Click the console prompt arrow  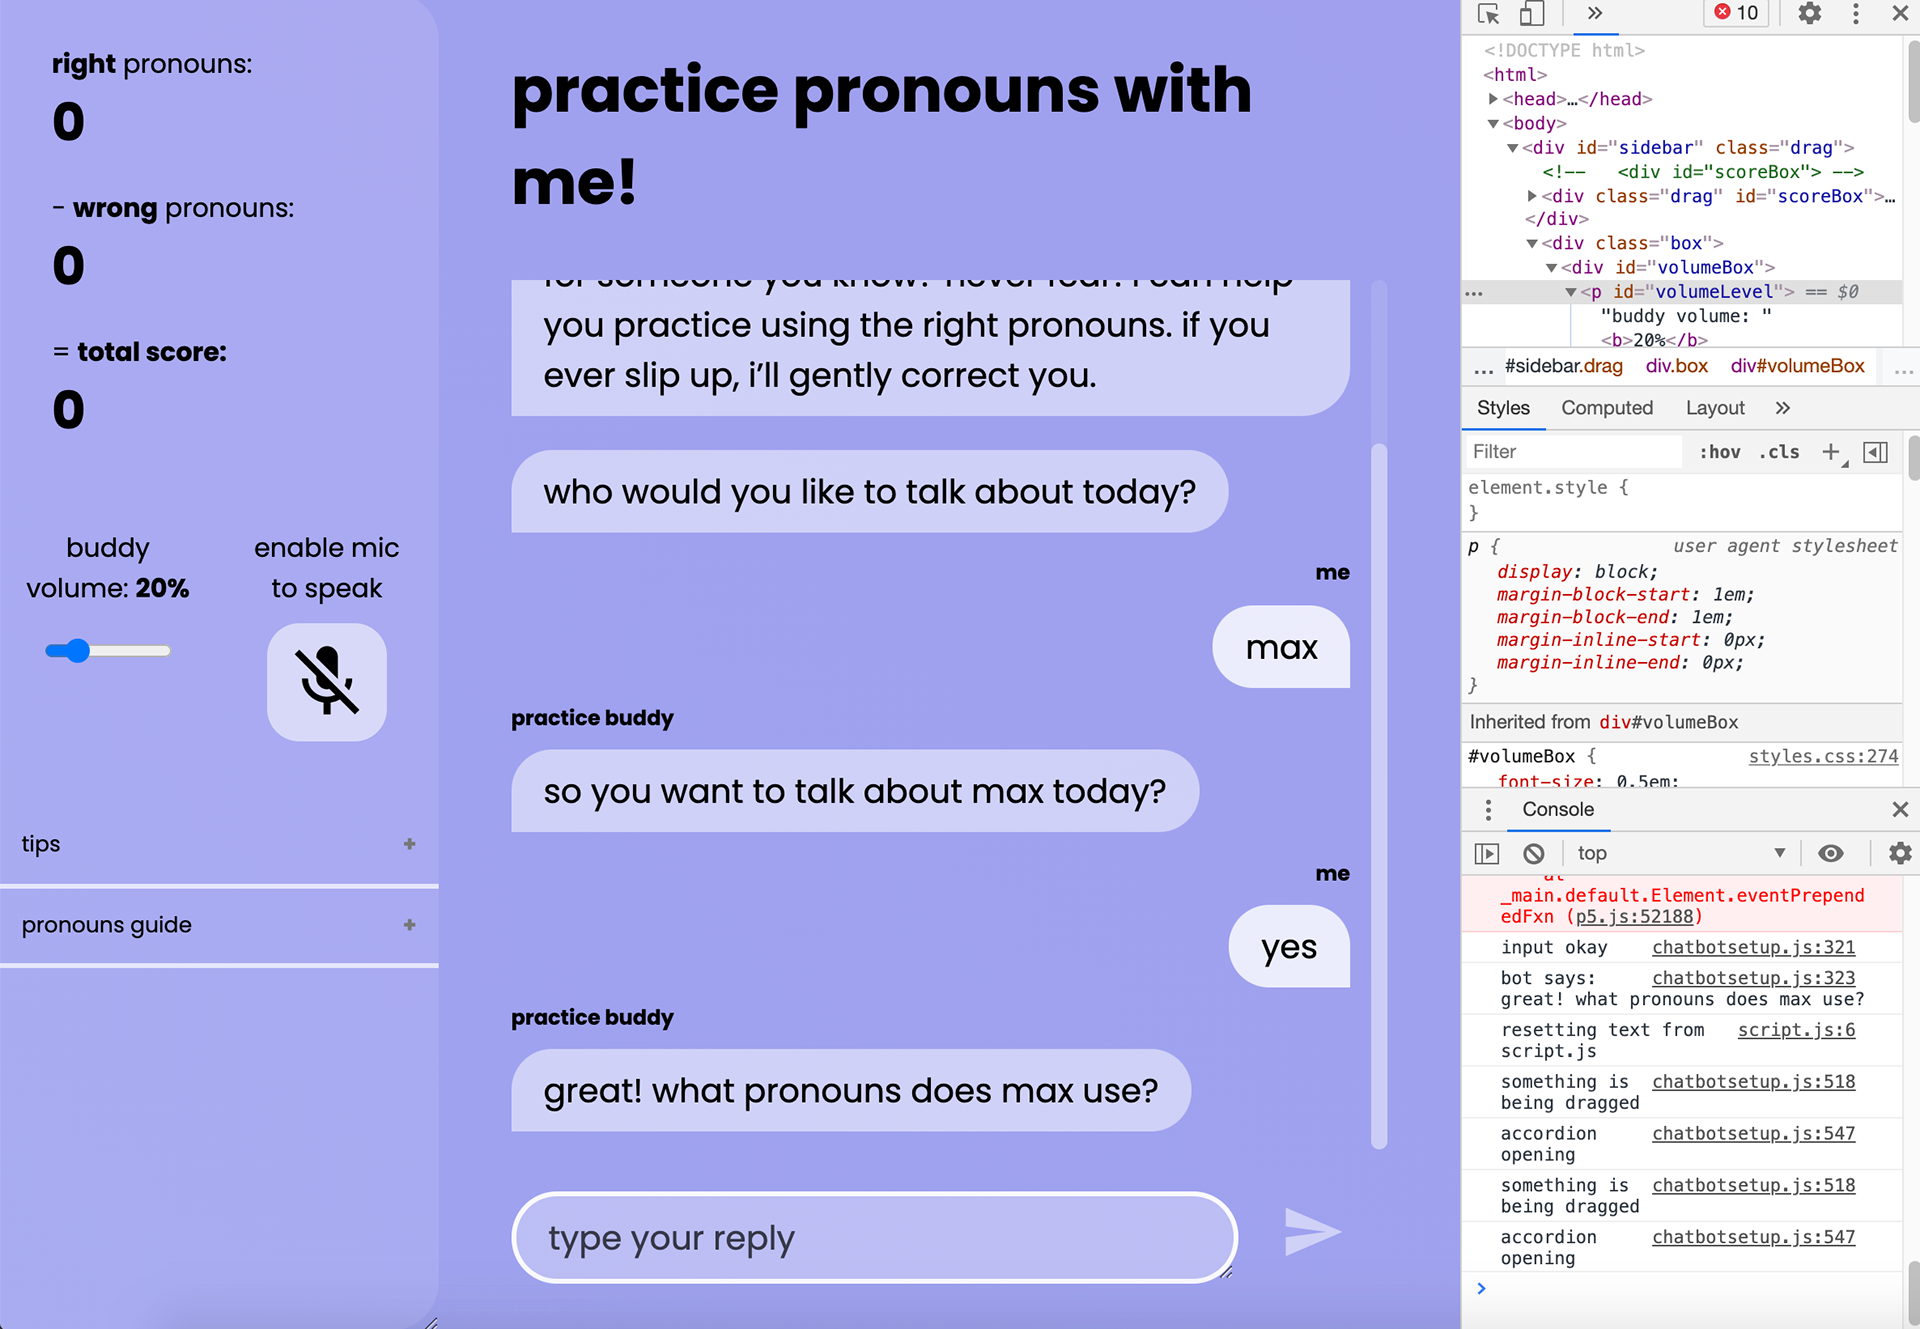(1481, 1288)
